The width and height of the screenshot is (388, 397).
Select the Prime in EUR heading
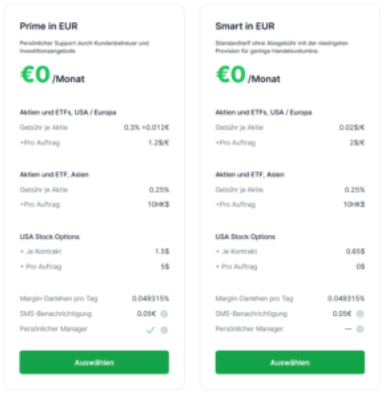pyautogui.click(x=49, y=26)
